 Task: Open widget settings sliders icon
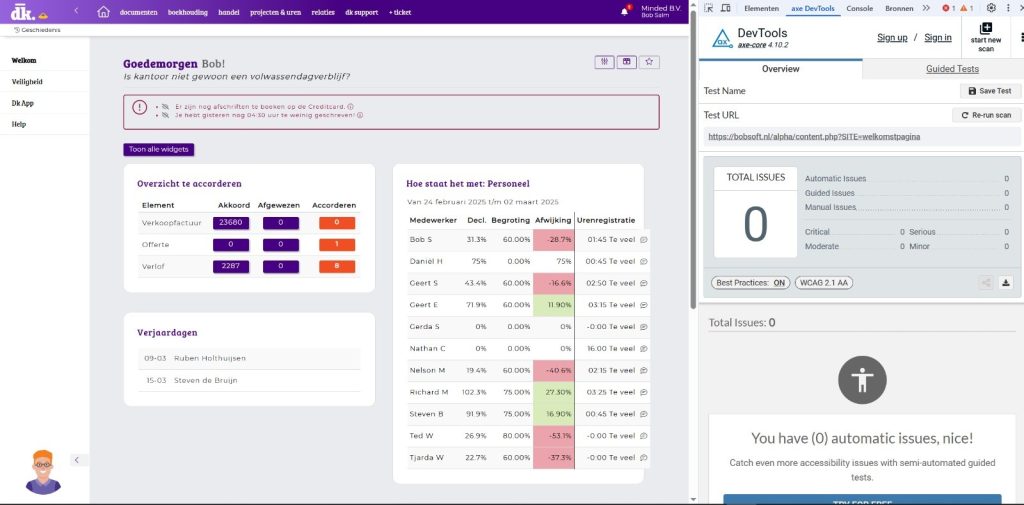coord(604,62)
